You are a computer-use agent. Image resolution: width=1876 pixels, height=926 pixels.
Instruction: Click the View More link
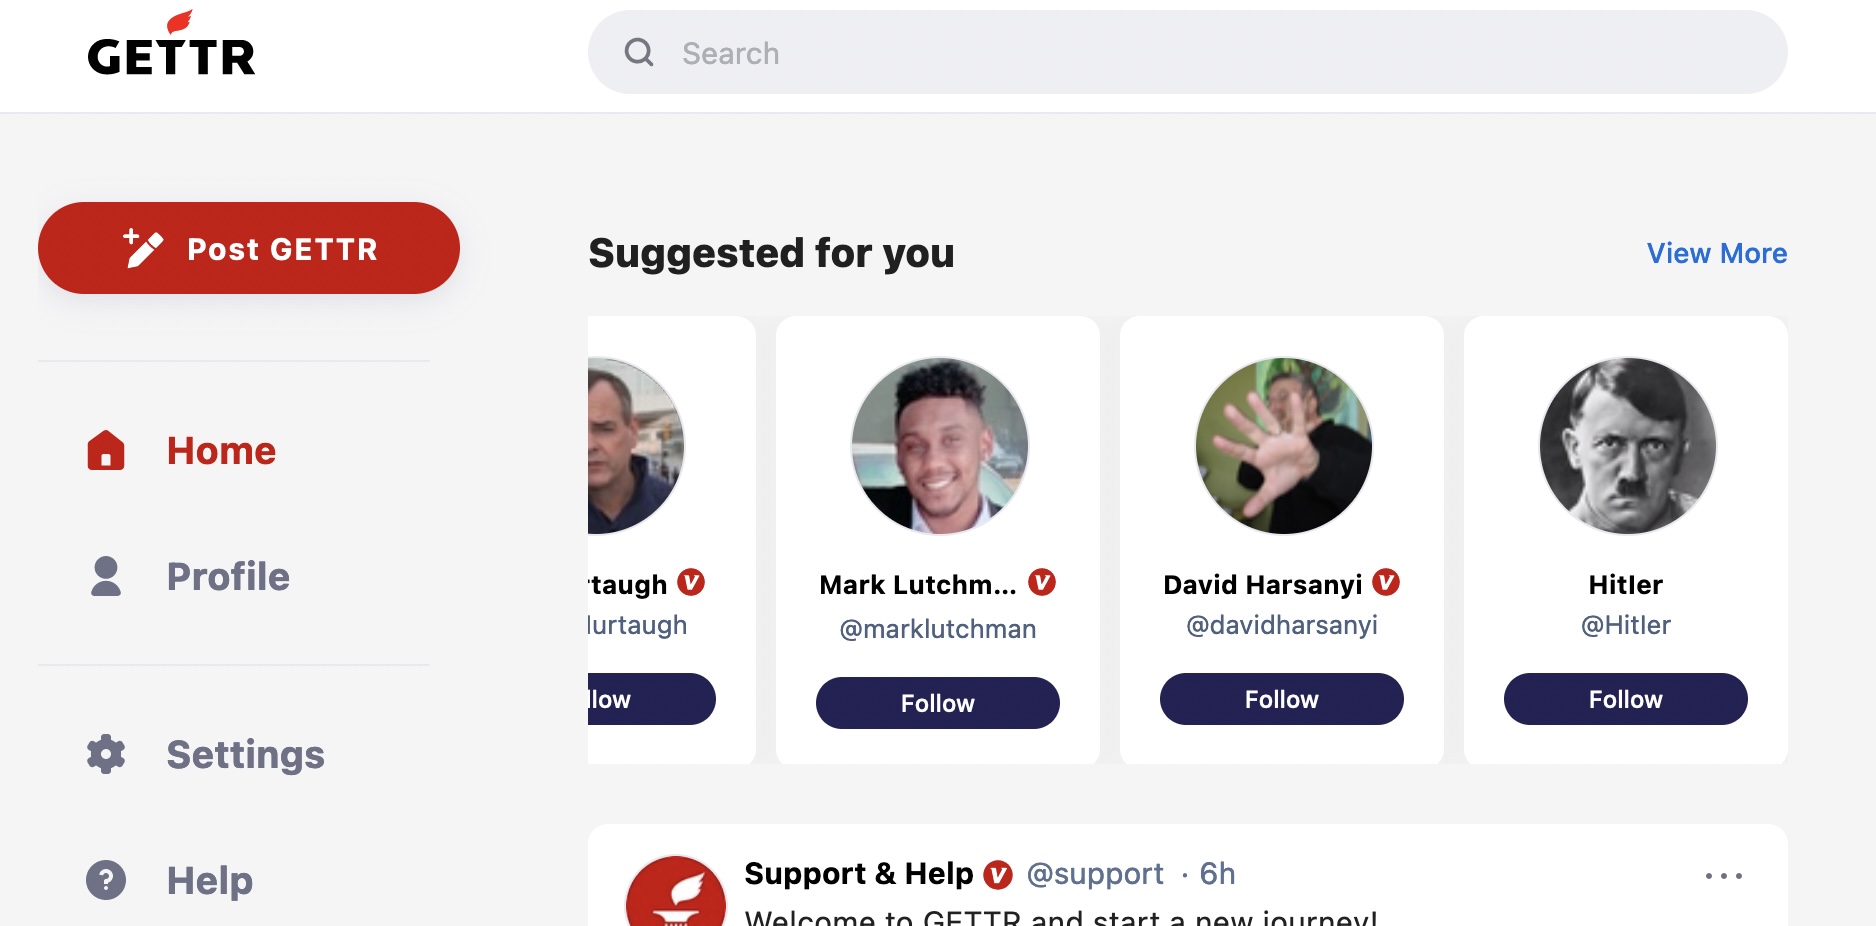point(1716,253)
